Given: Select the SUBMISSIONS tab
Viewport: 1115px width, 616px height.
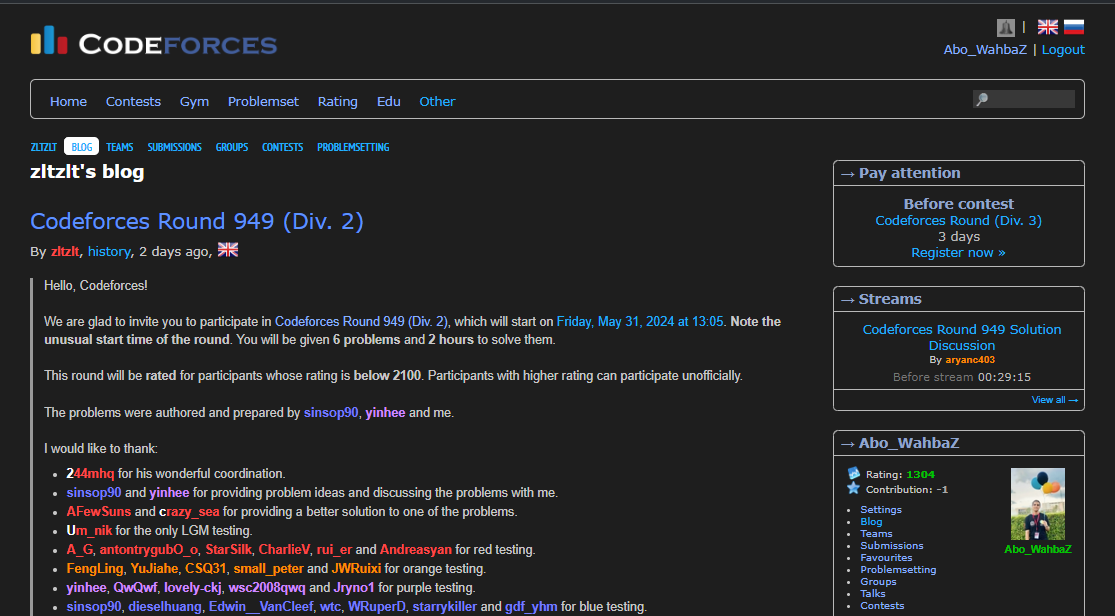Looking at the screenshot, I should point(174,147).
